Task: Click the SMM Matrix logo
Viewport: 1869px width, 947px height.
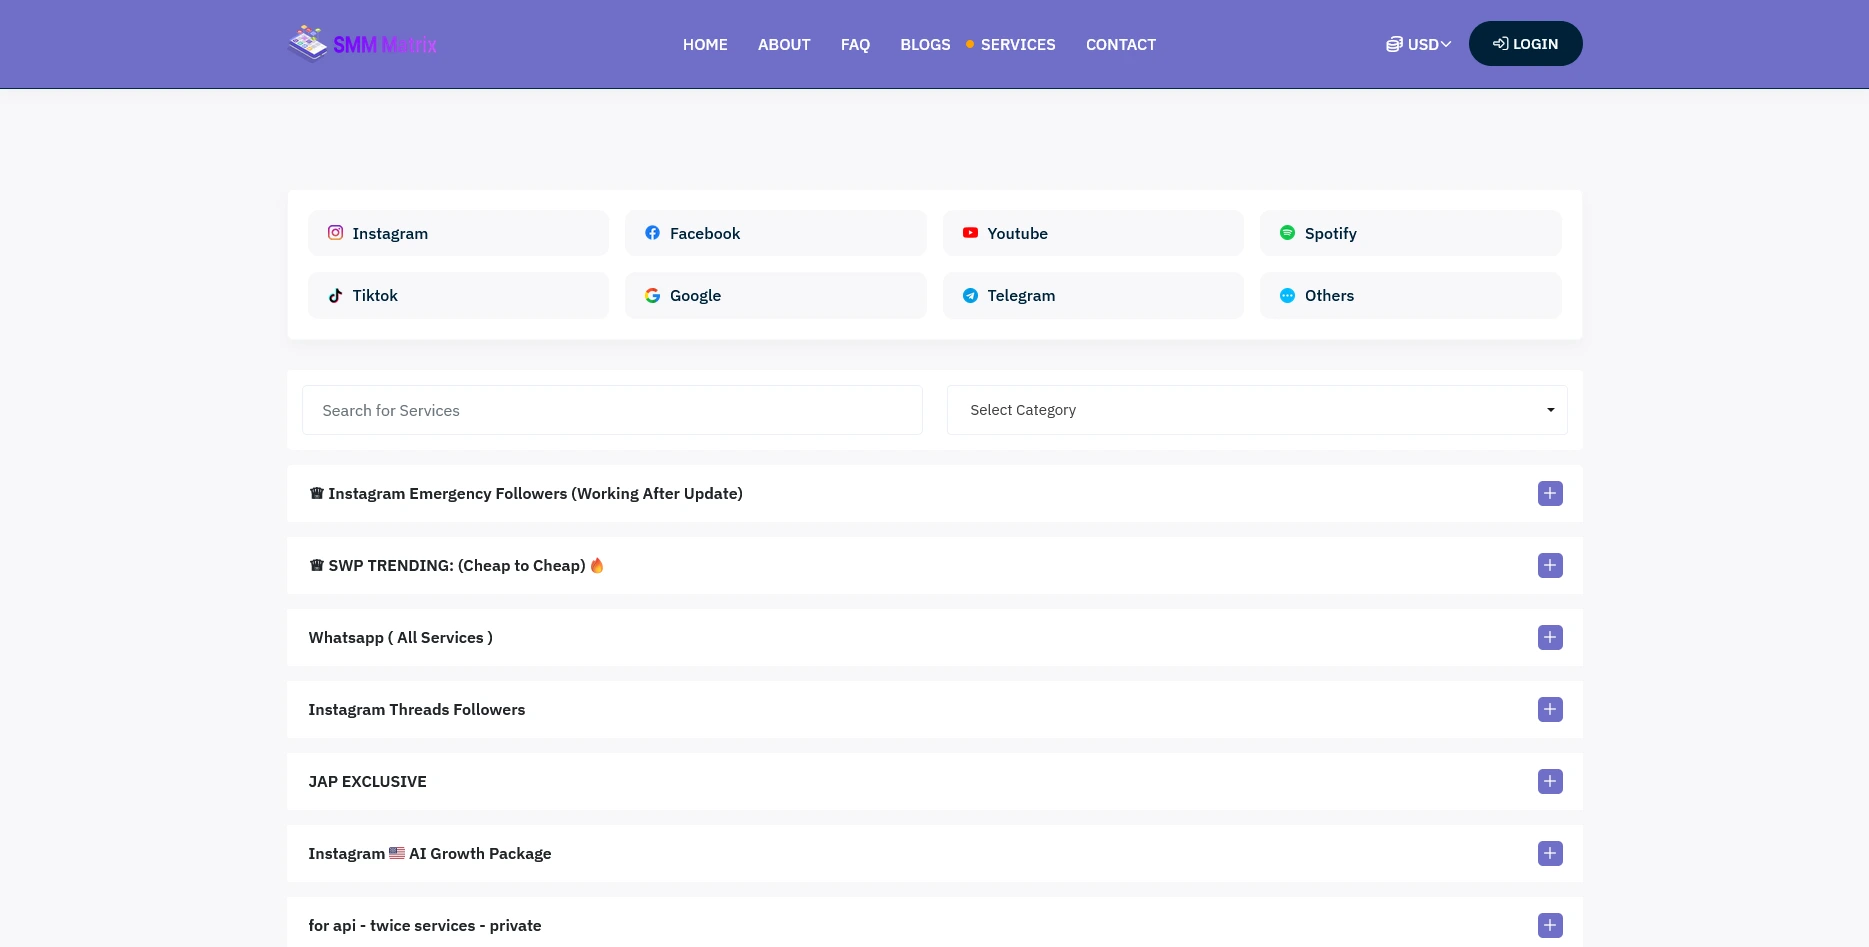Action: 362,44
